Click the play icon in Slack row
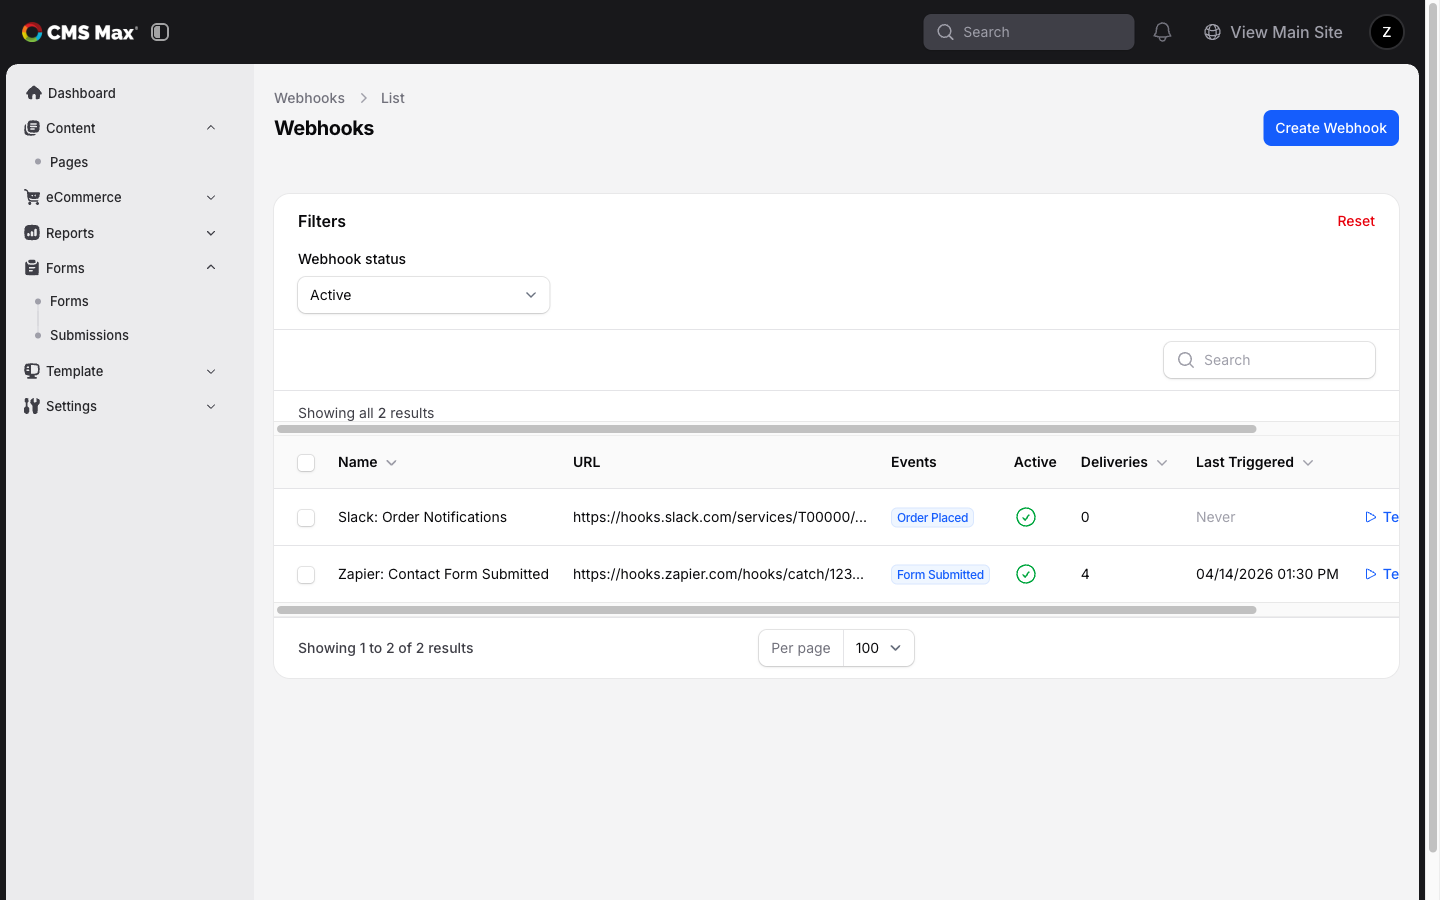This screenshot has height=900, width=1440. click(1371, 517)
